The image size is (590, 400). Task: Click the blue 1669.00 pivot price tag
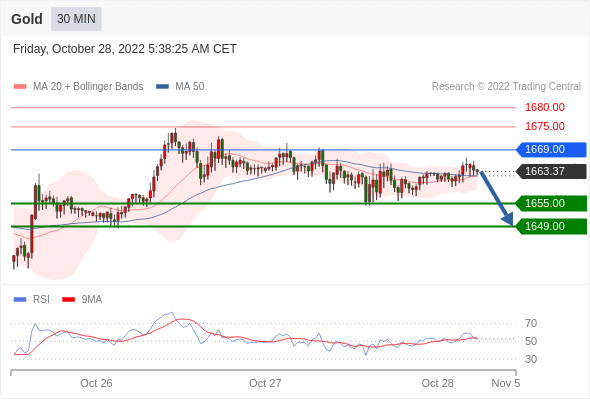[x=551, y=149]
